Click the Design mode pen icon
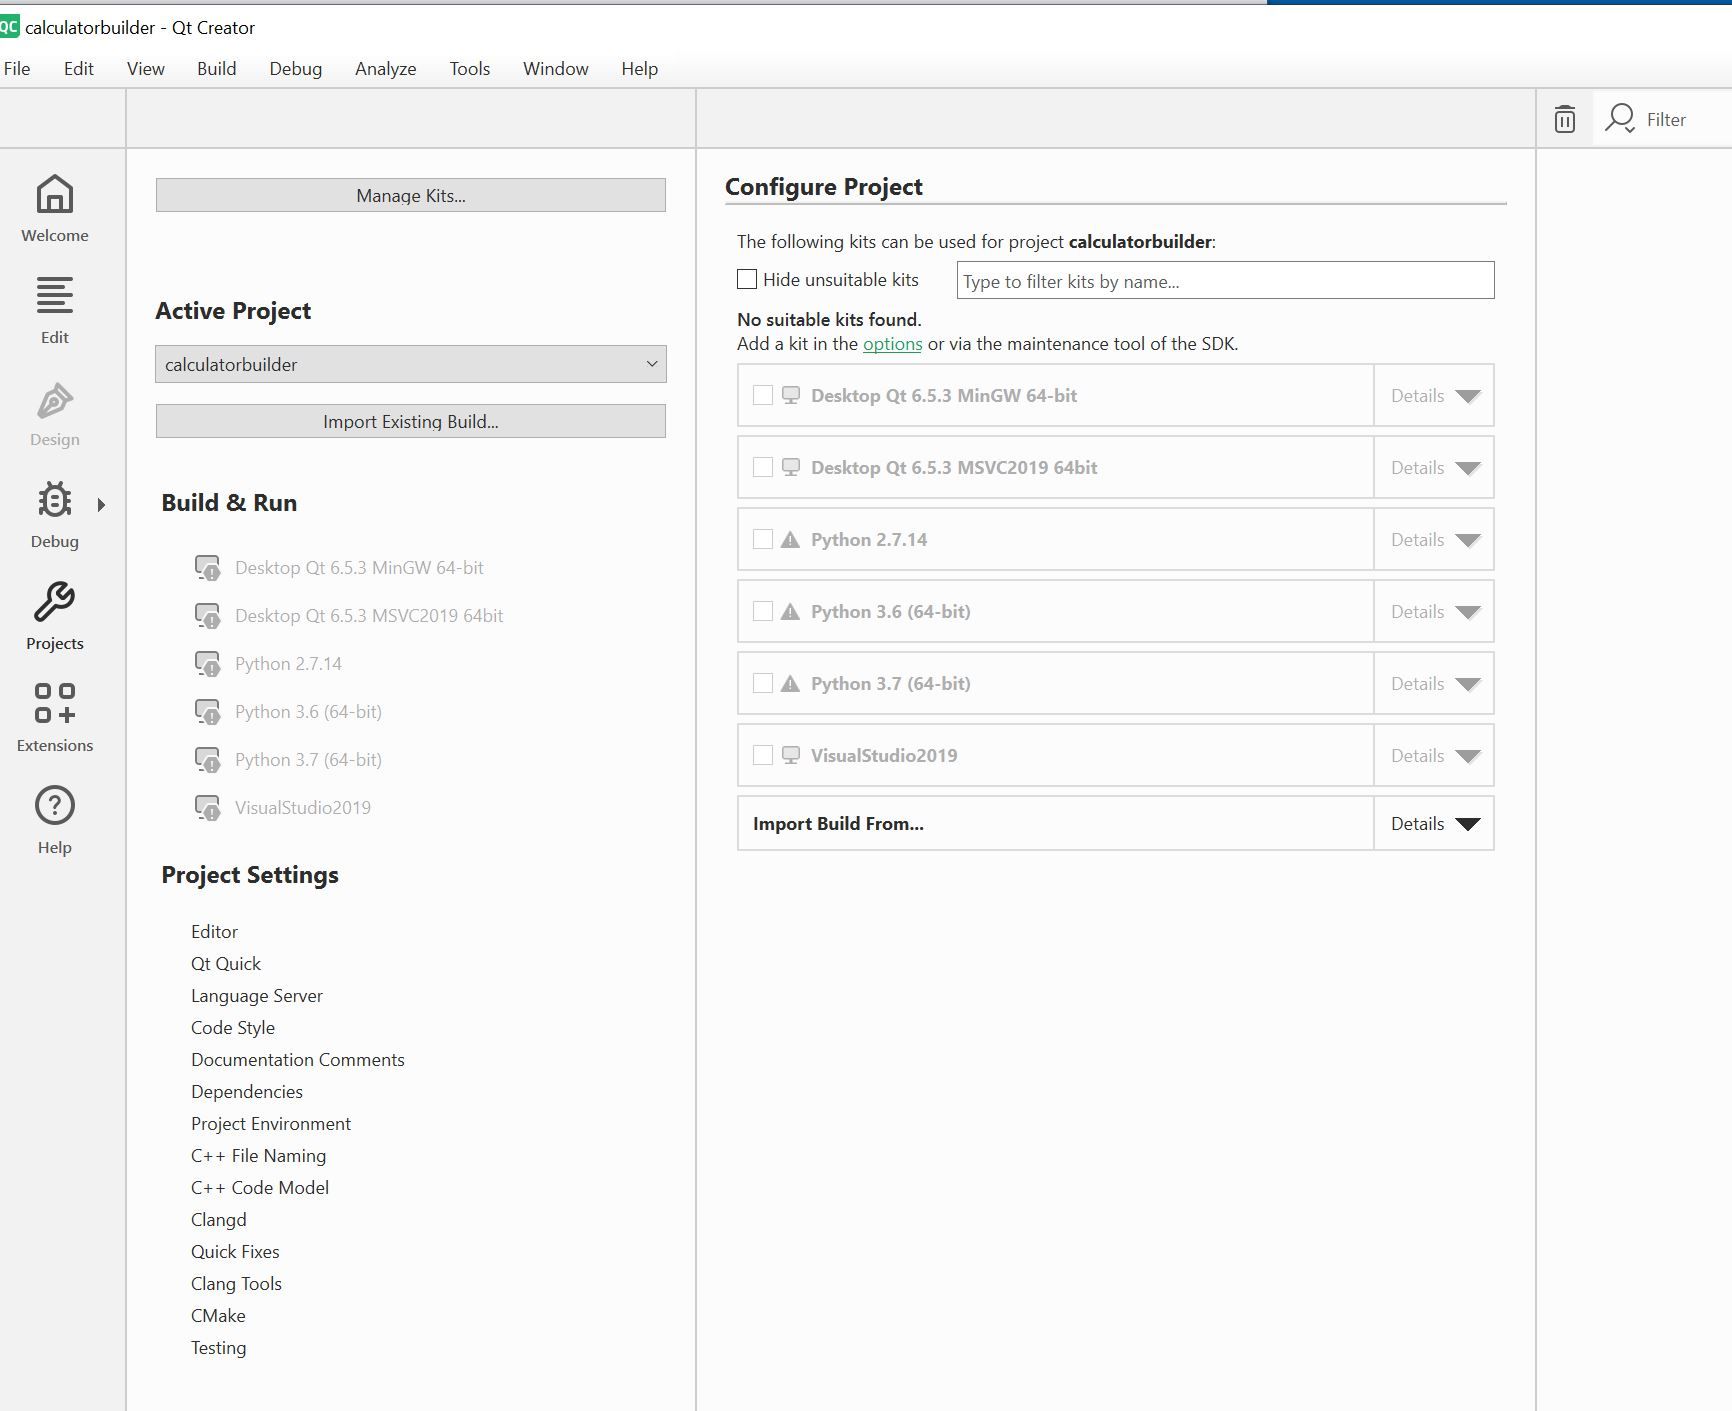The height and width of the screenshot is (1411, 1732). pyautogui.click(x=55, y=401)
